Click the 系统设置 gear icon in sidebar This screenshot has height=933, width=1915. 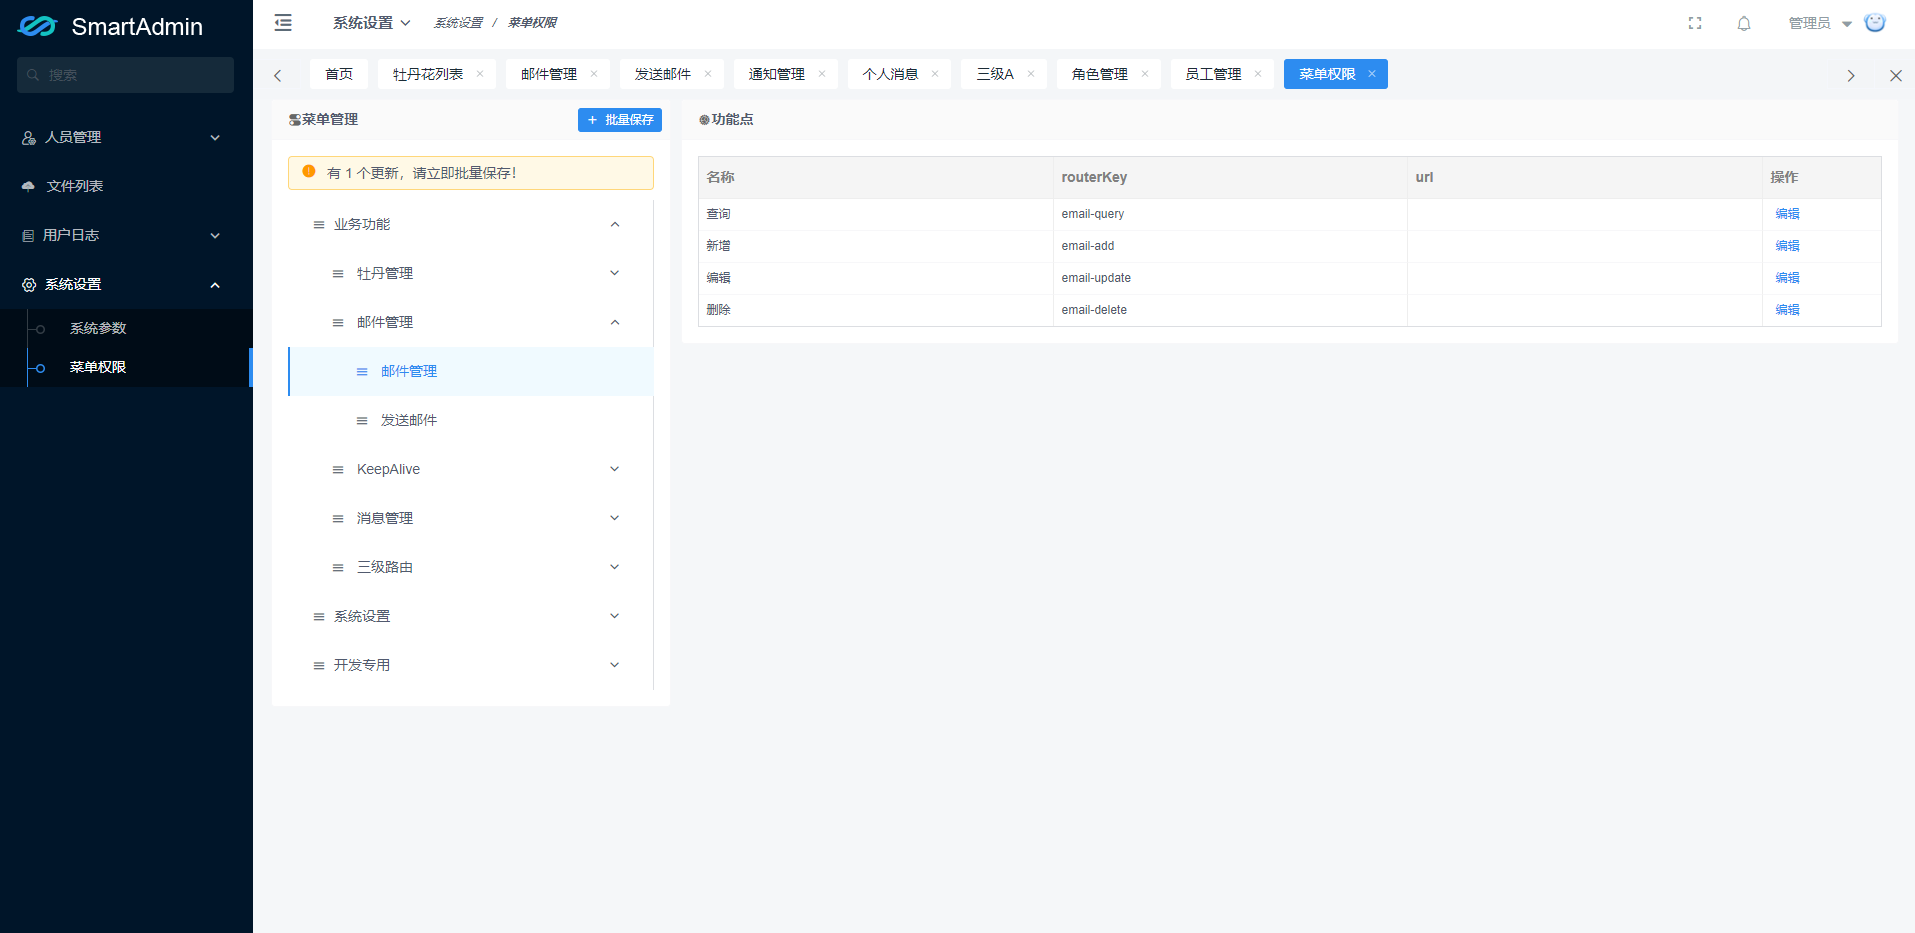point(29,285)
